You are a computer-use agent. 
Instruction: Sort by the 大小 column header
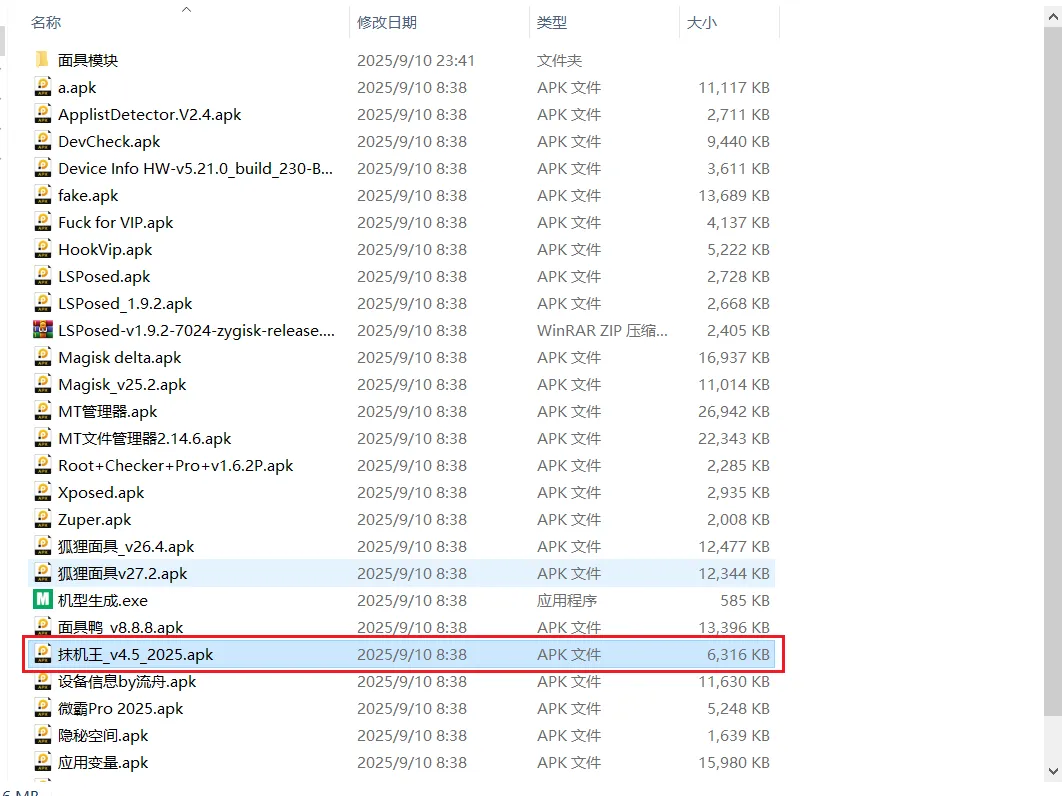click(702, 22)
